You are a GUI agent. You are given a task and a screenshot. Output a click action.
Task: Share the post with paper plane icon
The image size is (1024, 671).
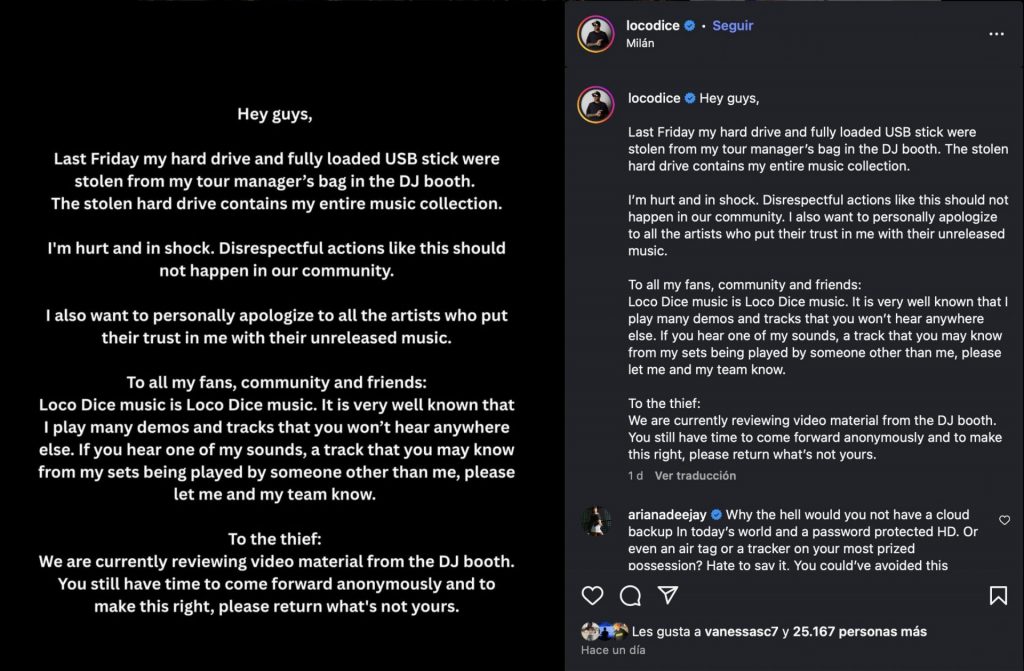click(x=668, y=596)
